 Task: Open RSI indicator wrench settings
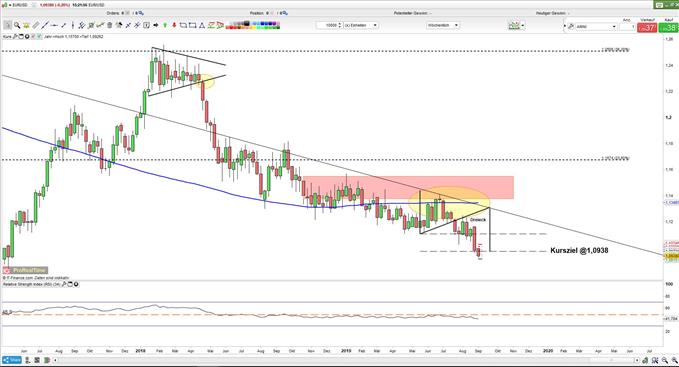click(x=64, y=284)
